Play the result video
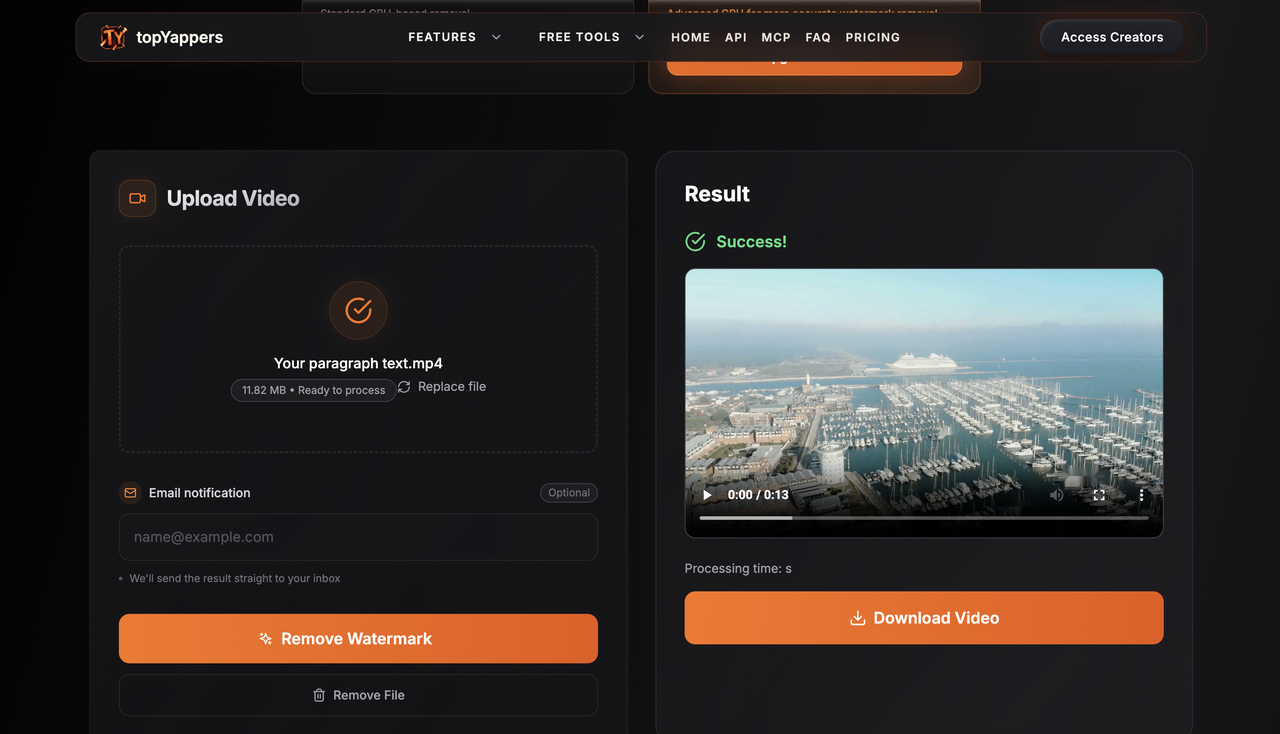1280x734 pixels. click(707, 495)
